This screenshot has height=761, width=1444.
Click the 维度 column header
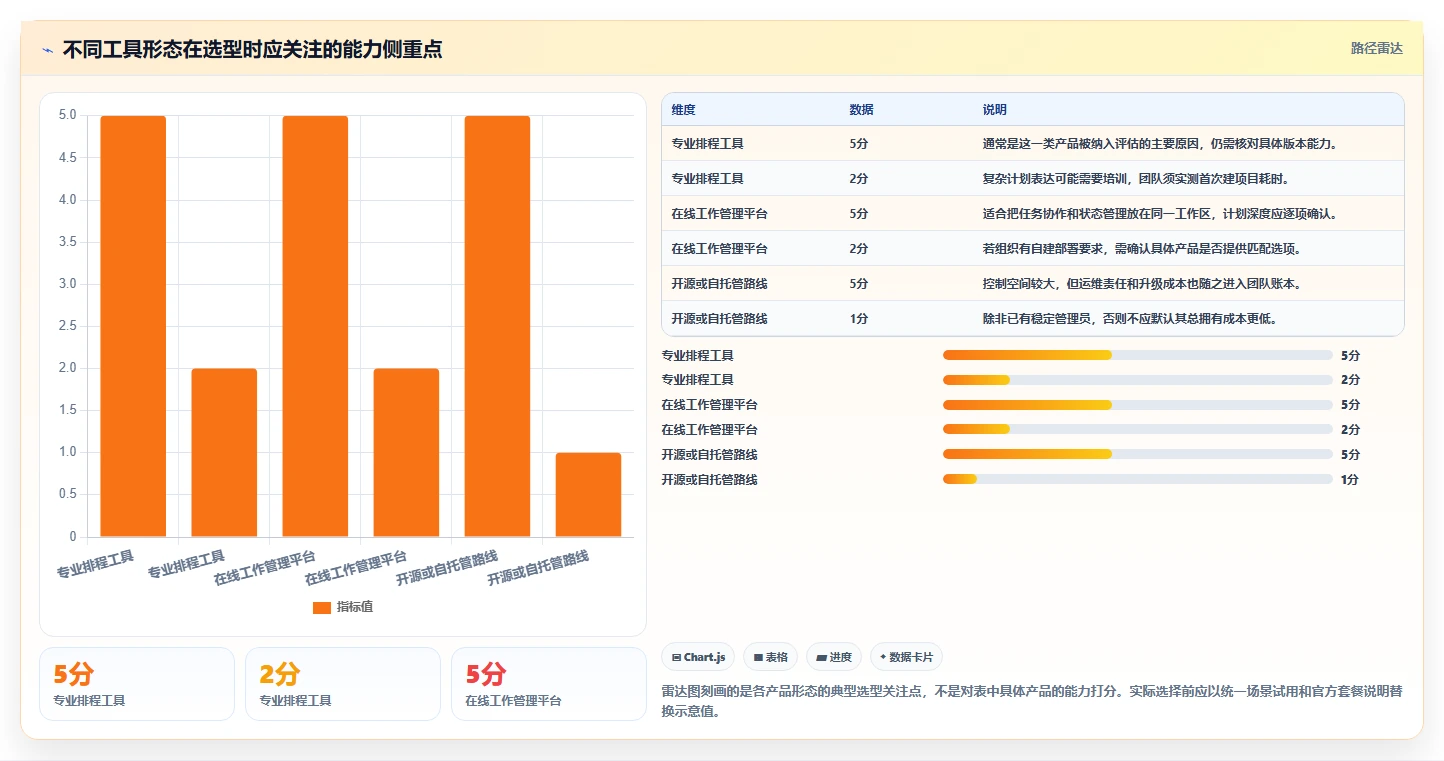(683, 110)
